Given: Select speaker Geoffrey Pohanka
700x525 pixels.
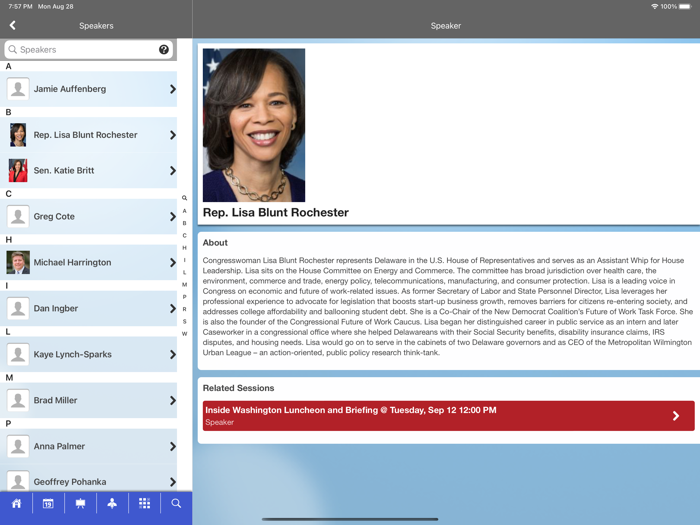Looking at the screenshot, I should [88, 480].
